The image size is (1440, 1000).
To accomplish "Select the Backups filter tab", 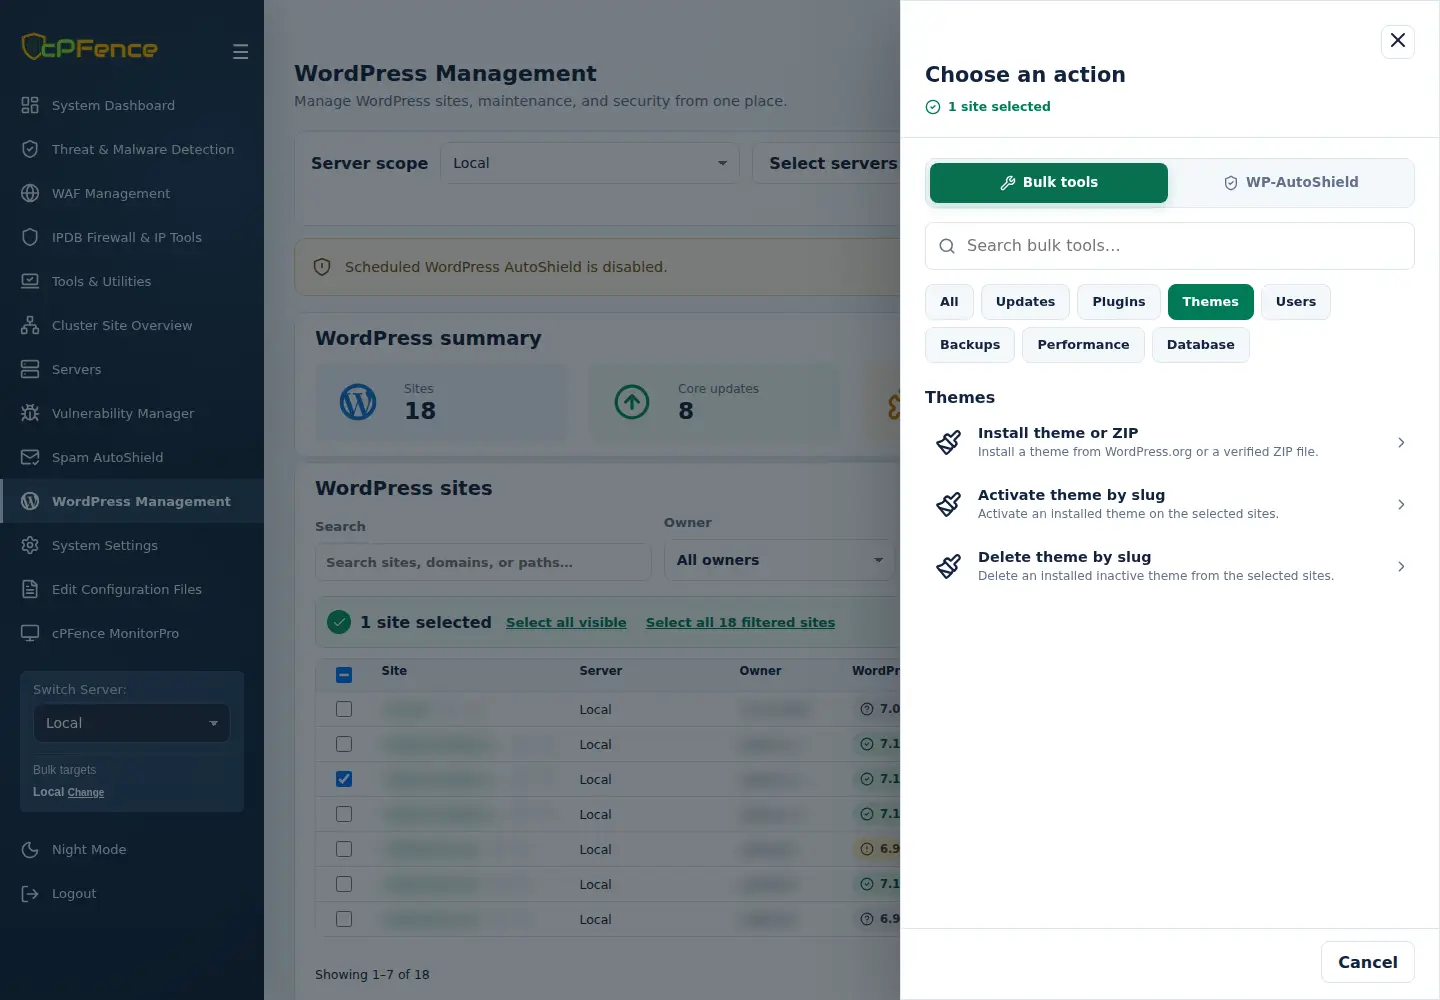I will point(970,345).
